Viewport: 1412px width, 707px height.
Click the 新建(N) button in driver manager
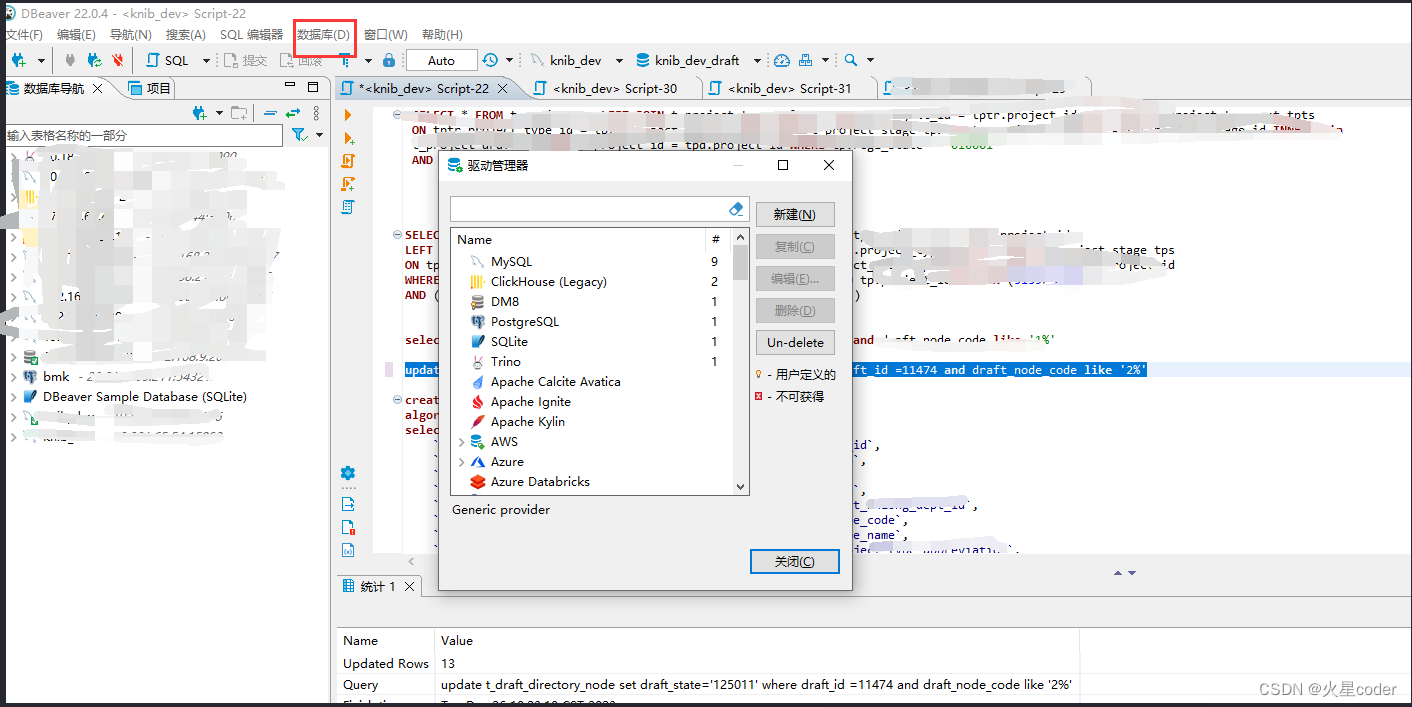click(795, 214)
